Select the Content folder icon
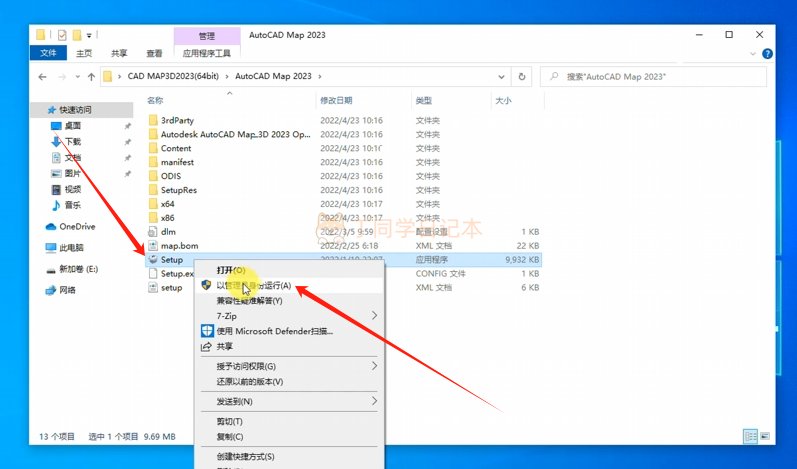Screen dimensions: 797x469 (153, 148)
